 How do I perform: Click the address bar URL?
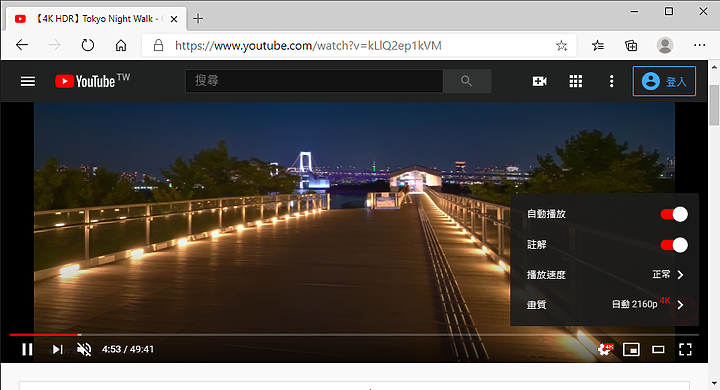pyautogui.click(x=308, y=45)
